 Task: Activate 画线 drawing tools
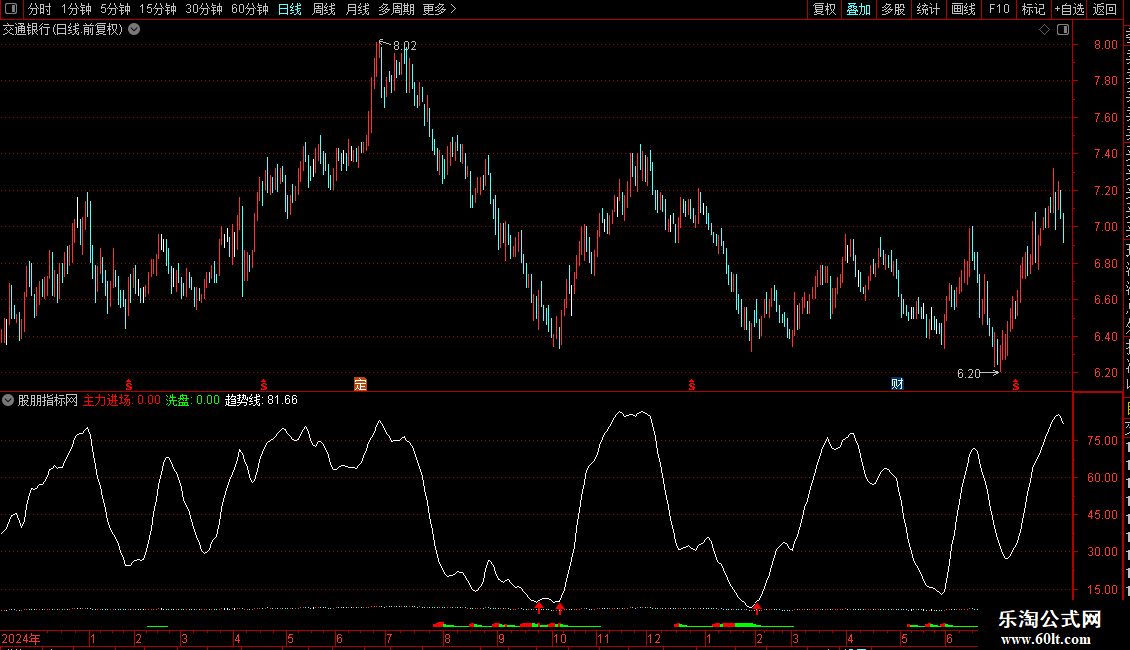click(963, 9)
